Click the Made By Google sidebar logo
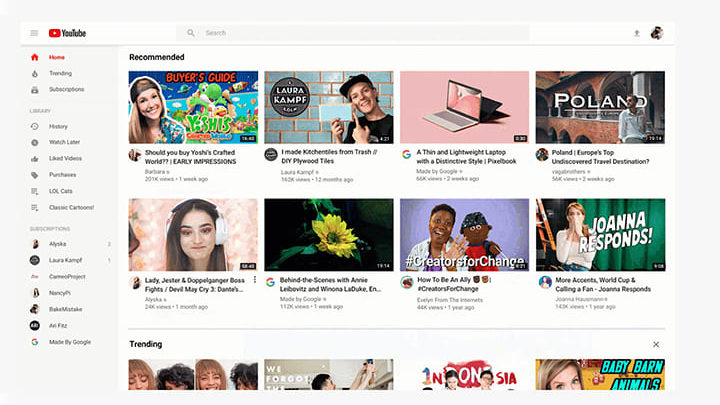 tap(34, 342)
